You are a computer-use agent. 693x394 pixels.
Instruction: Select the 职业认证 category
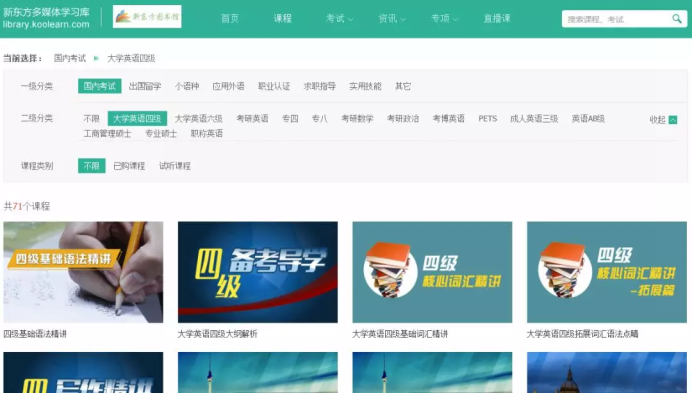click(274, 86)
